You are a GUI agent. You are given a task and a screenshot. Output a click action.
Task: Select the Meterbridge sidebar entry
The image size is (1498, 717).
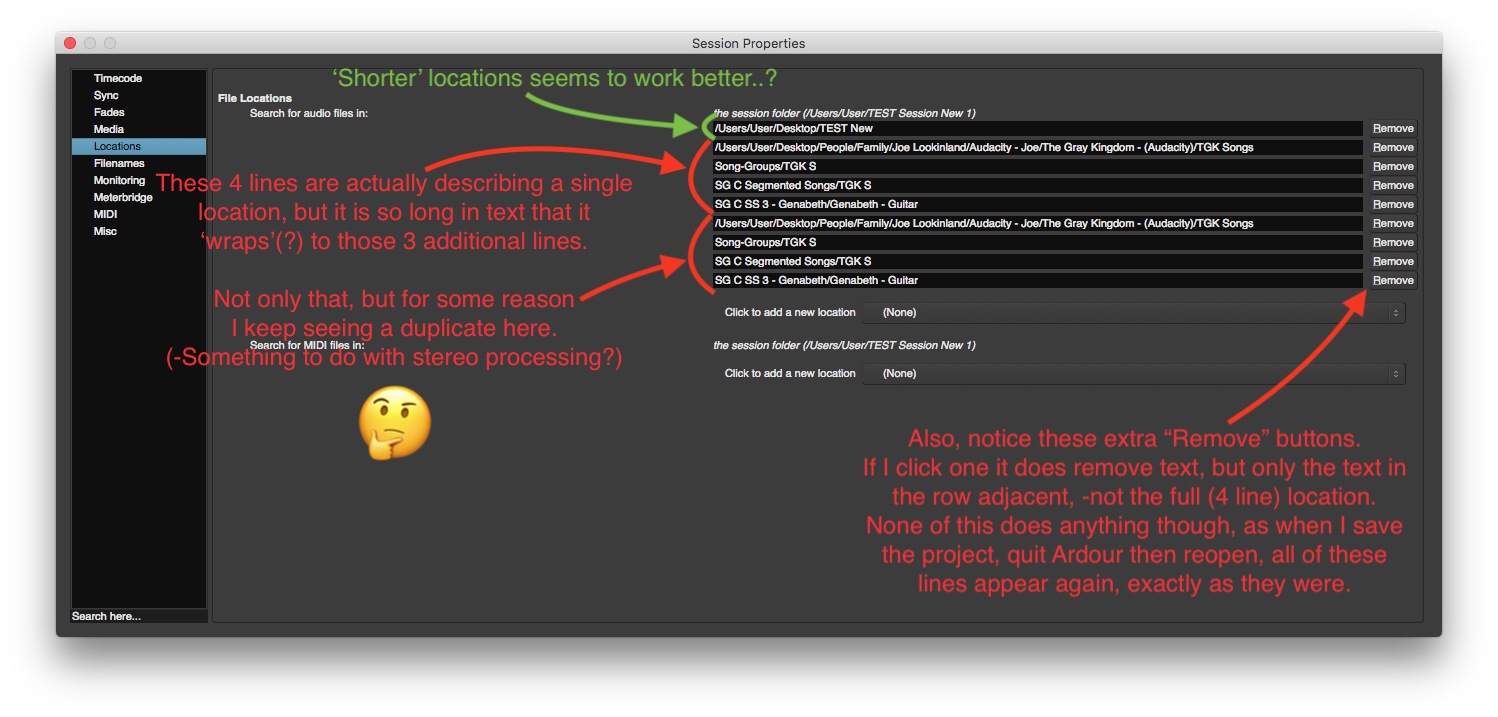tap(123, 197)
